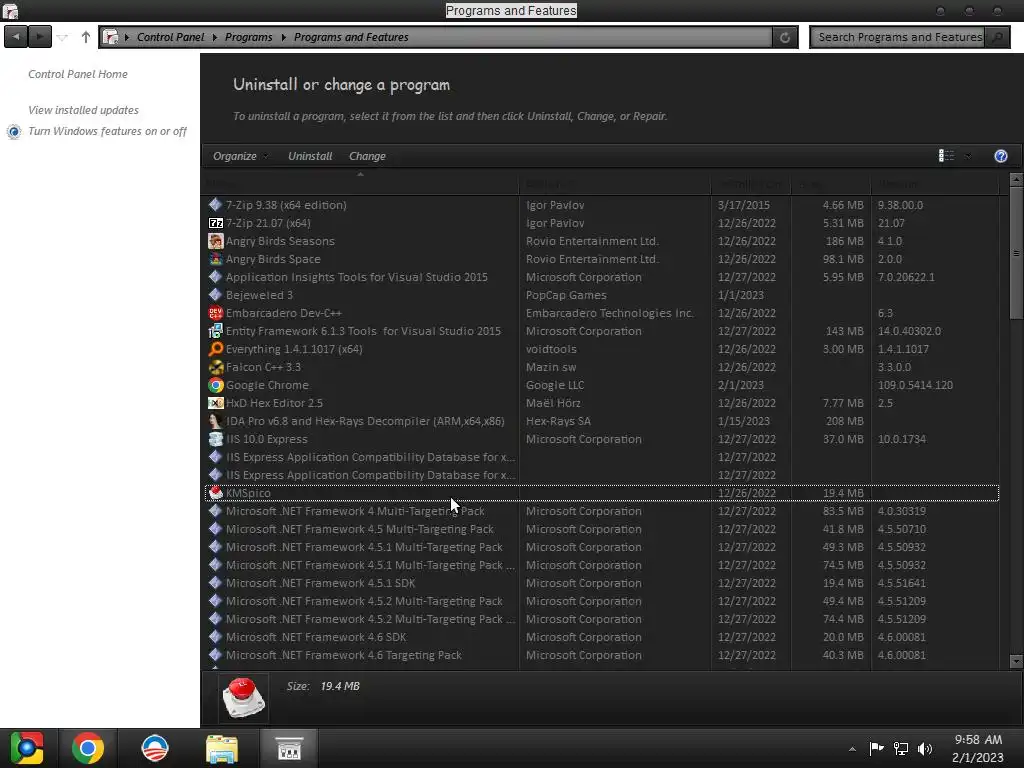Open the Action Center flag icon in tray
Image resolution: width=1024 pixels, height=768 pixels.
tap(876, 748)
